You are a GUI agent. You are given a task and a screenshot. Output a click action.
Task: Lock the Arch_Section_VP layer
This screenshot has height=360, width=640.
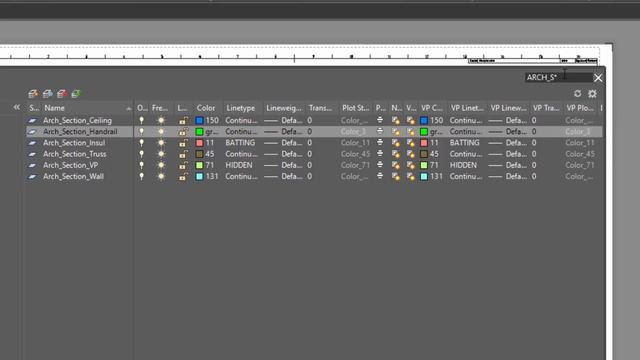pos(183,165)
